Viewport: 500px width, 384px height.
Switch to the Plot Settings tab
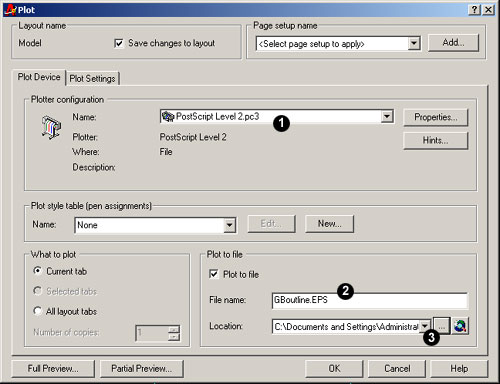(x=92, y=79)
